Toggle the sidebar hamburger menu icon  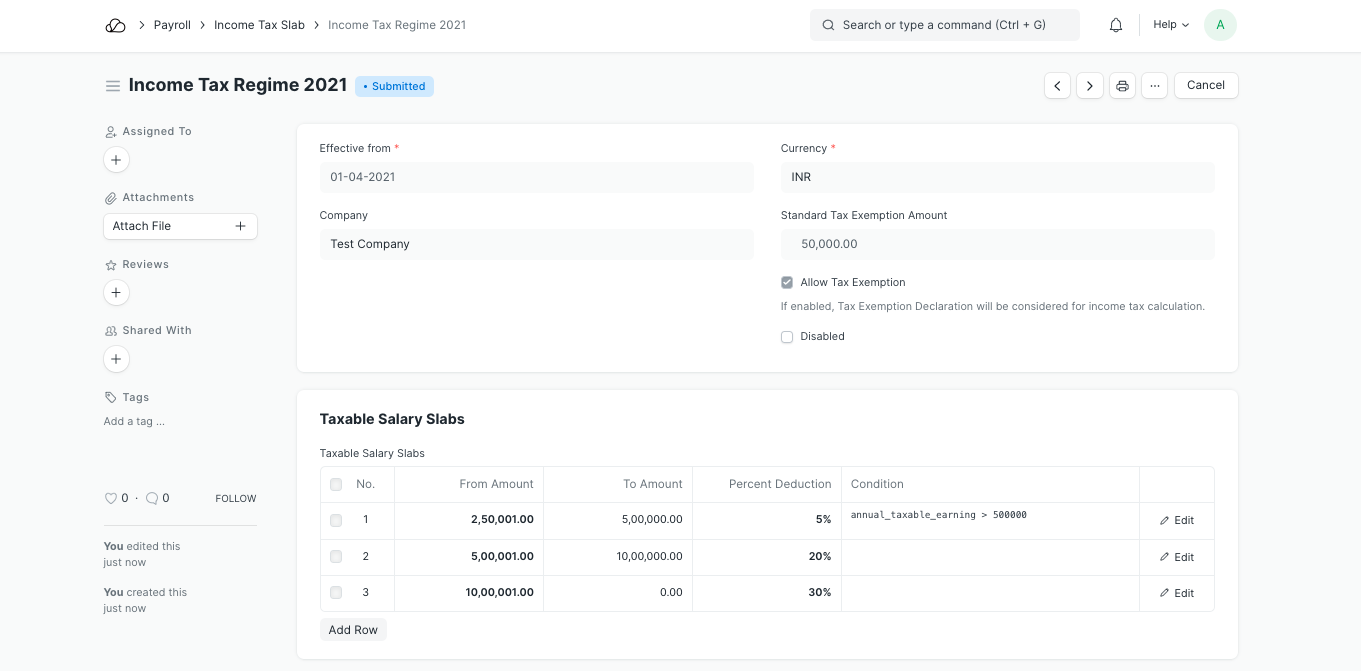tap(113, 86)
